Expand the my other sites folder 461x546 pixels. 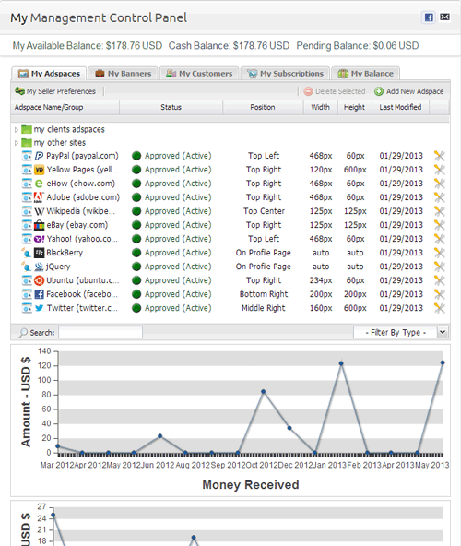[16, 143]
